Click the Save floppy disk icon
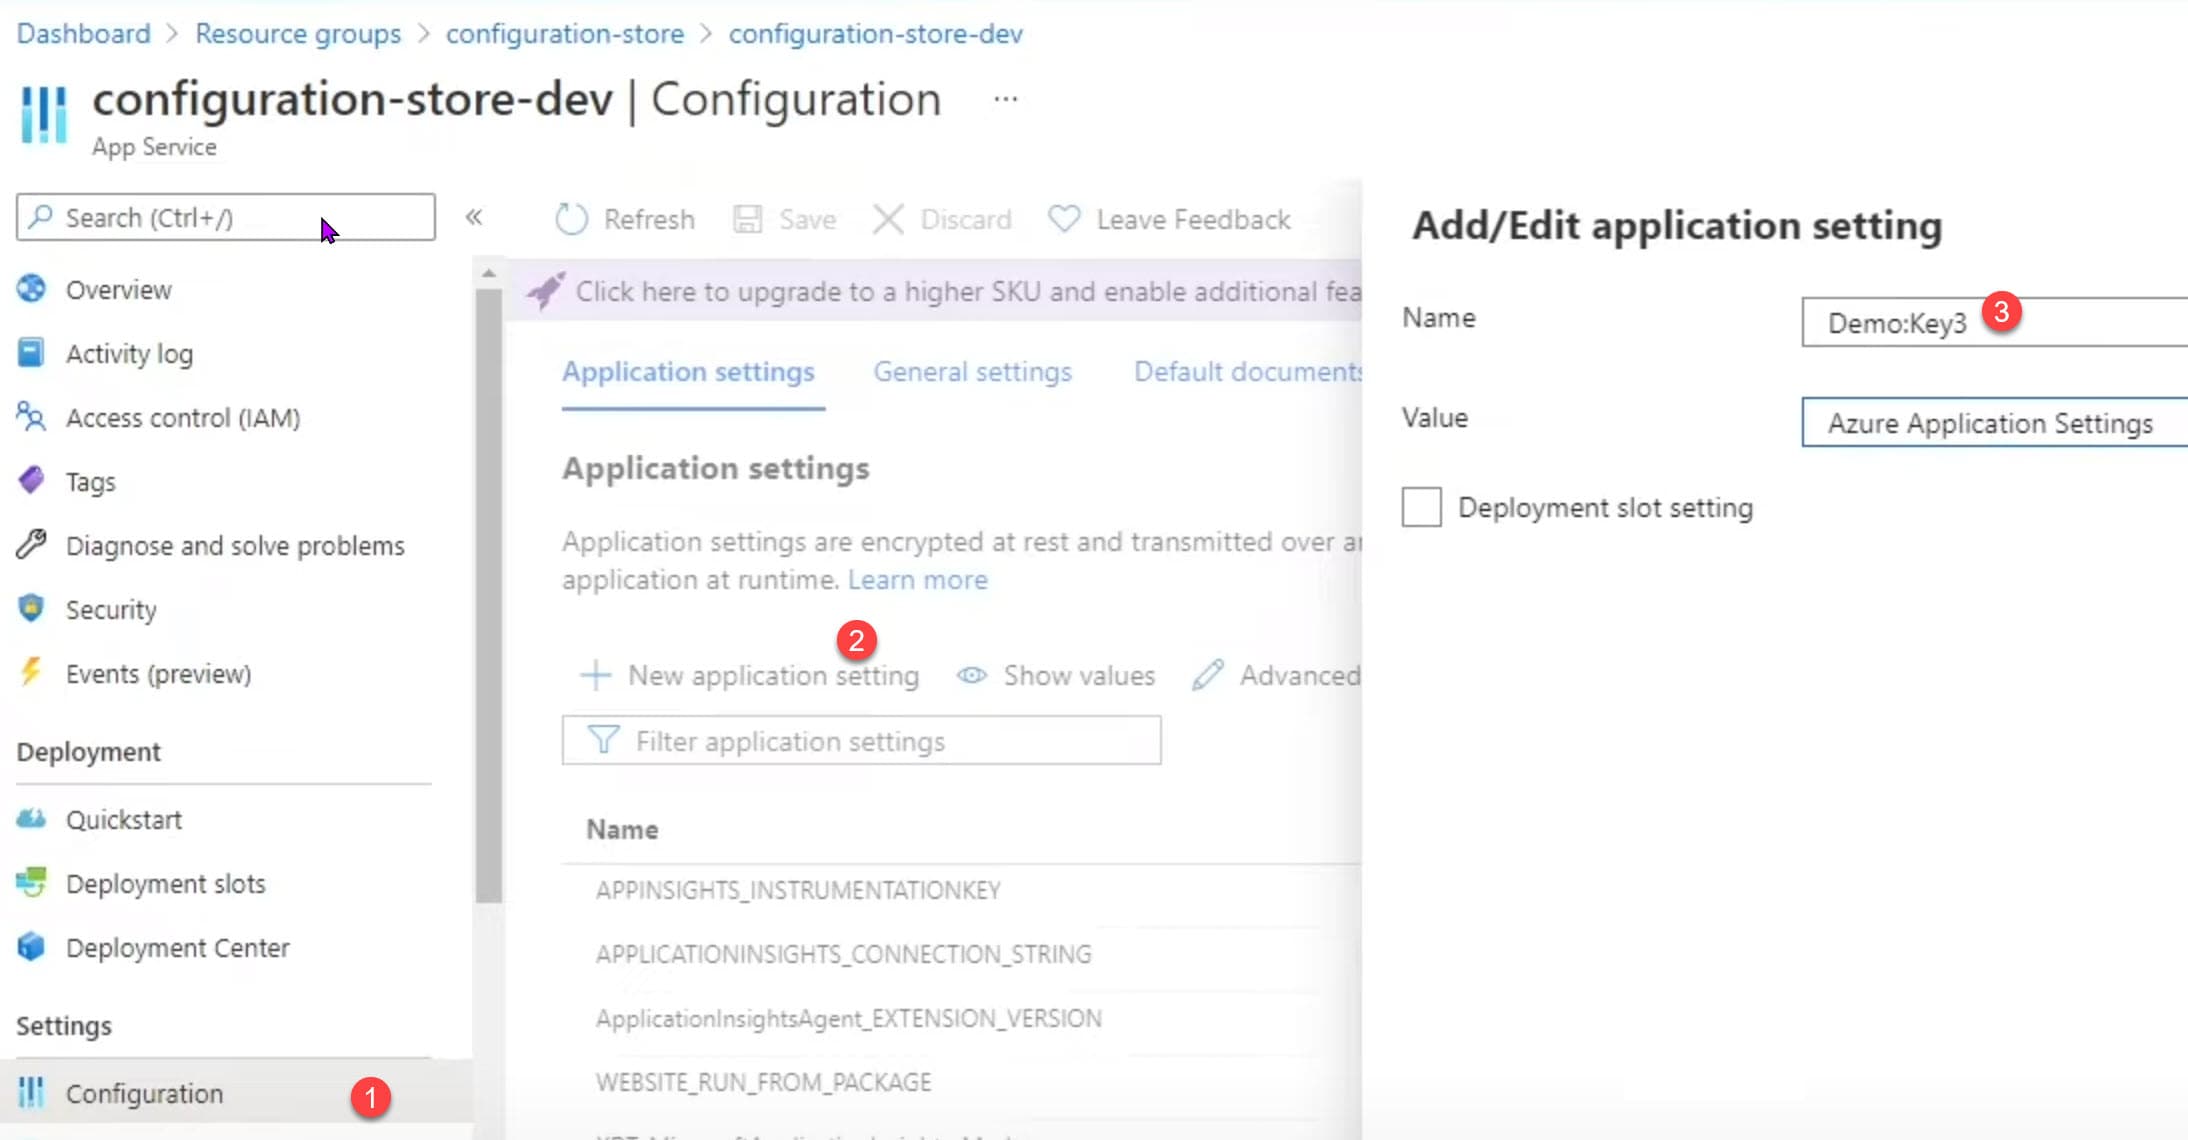2188x1140 pixels. 747,219
